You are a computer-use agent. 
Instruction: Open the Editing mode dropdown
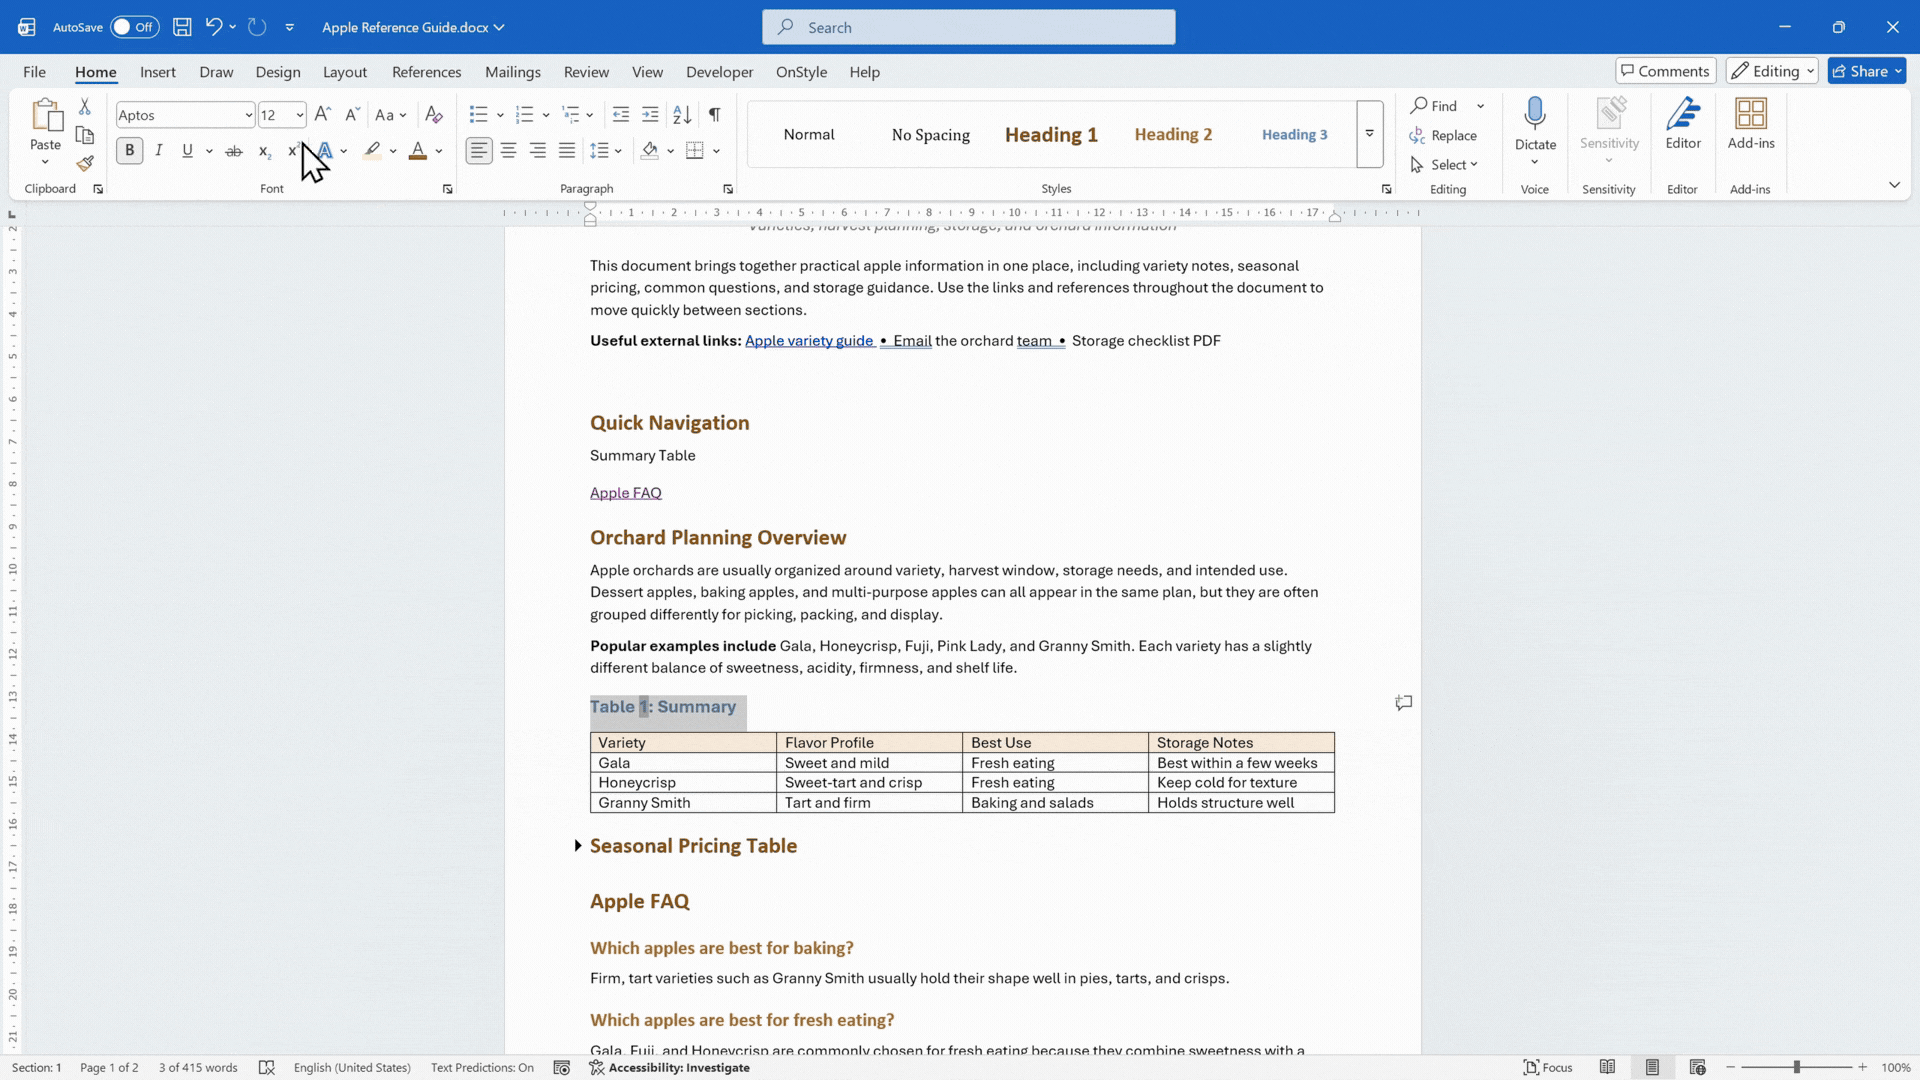pyautogui.click(x=1771, y=71)
